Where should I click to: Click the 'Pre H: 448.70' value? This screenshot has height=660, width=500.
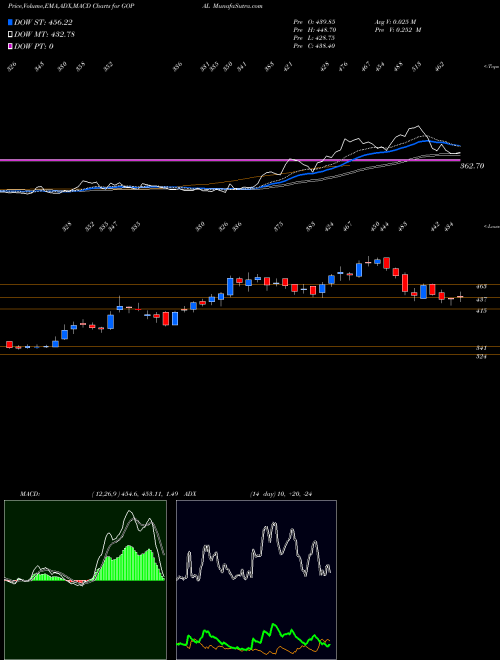tap(314, 30)
